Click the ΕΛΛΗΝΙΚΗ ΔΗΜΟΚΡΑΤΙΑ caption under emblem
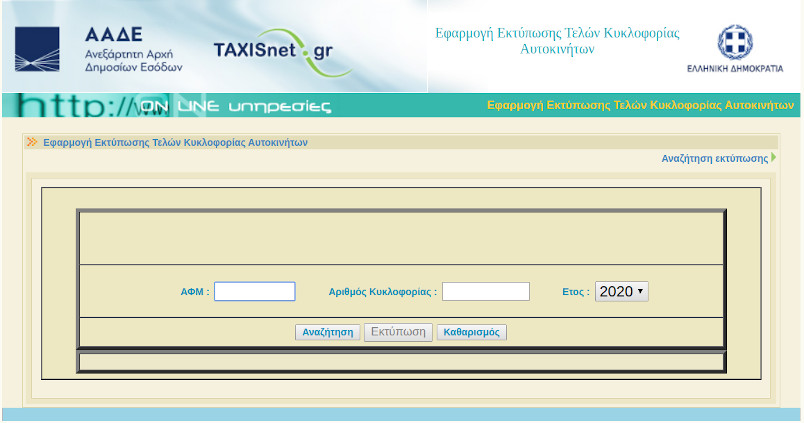The image size is (804, 423). (x=735, y=71)
